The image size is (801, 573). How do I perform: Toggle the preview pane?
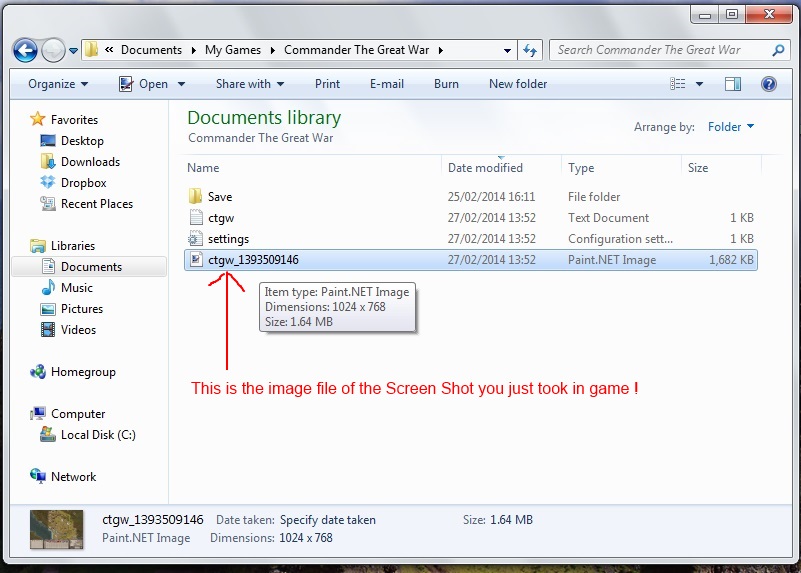point(733,84)
